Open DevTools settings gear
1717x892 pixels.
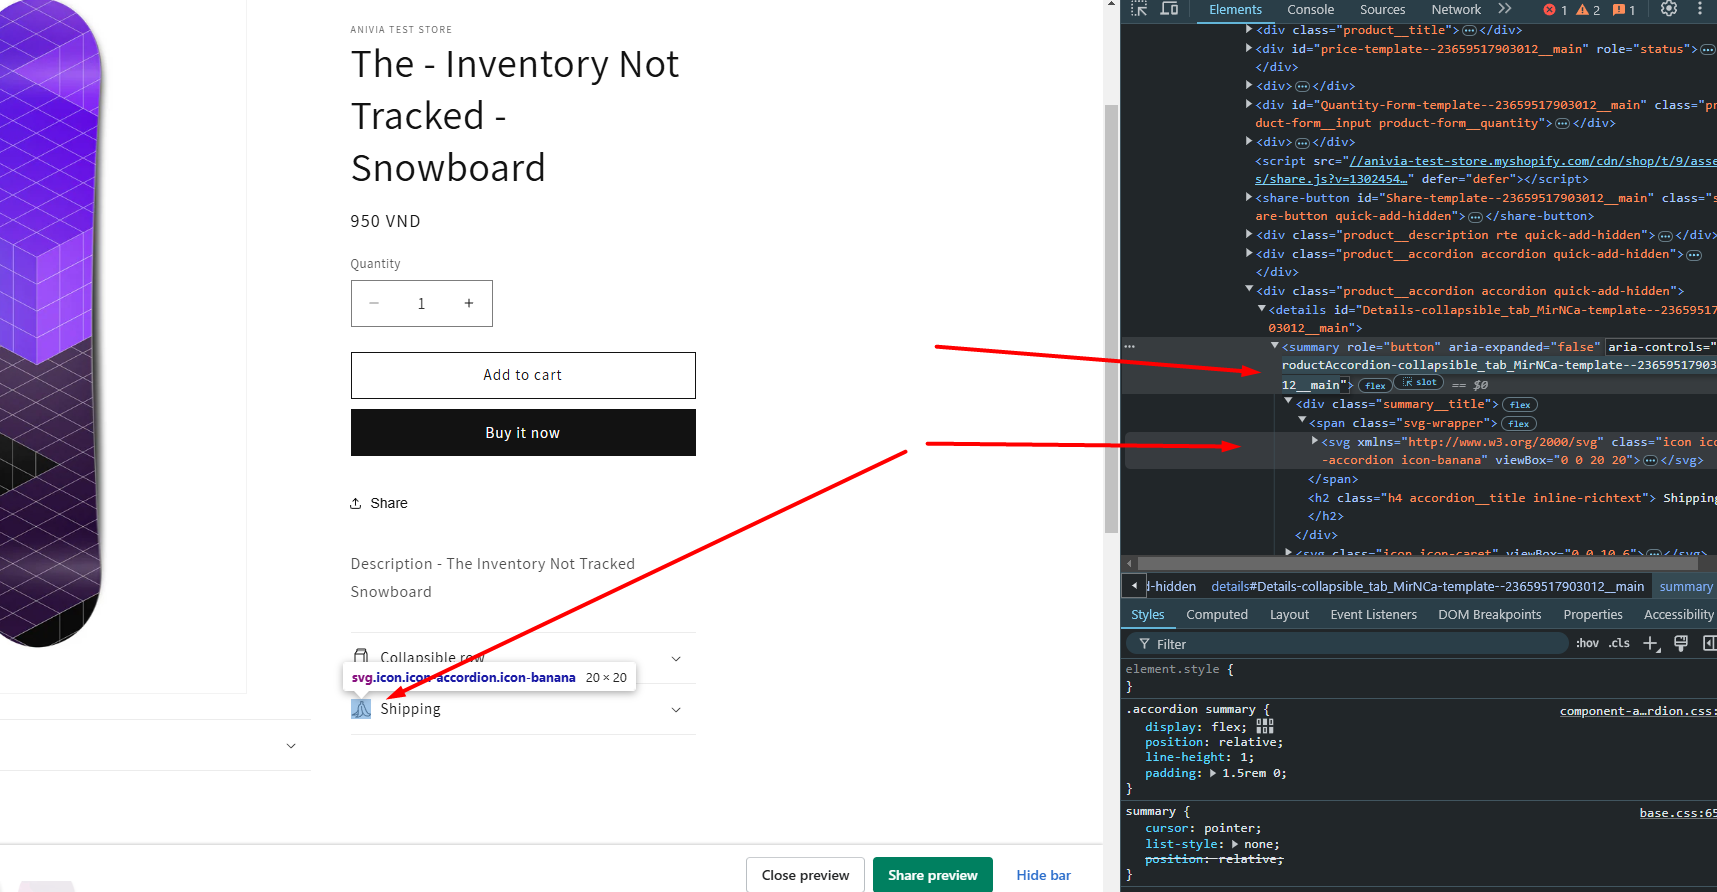tap(1669, 9)
